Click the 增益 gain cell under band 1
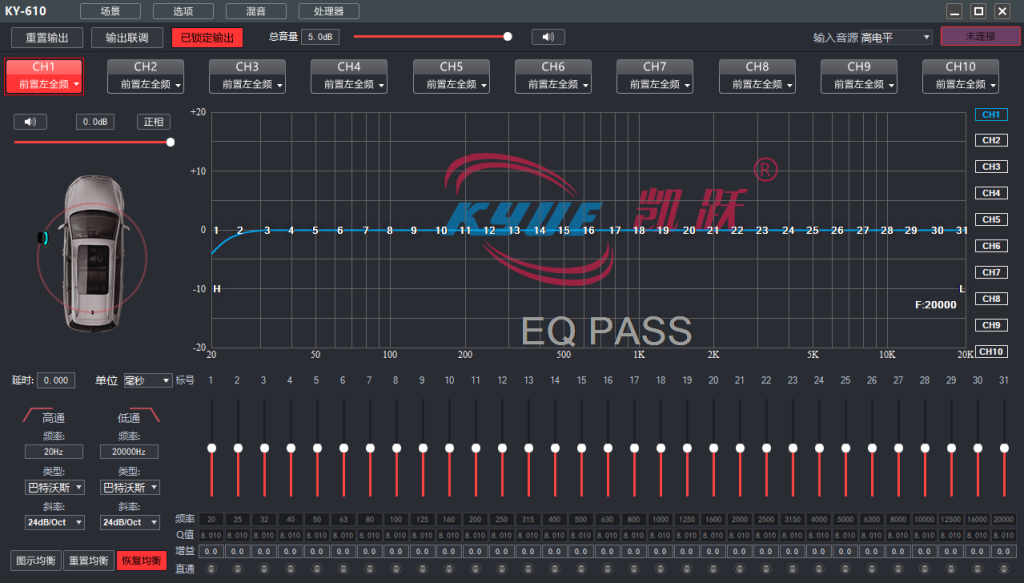Screen dimensions: 1024x583 pos(211,552)
